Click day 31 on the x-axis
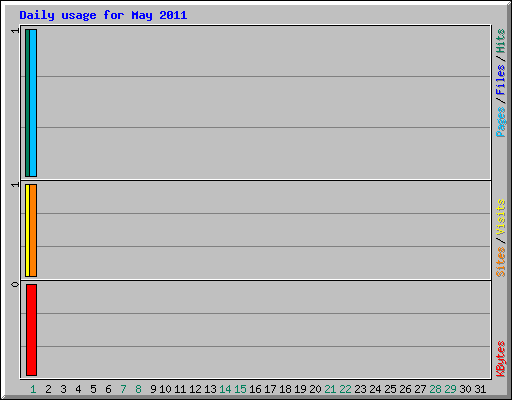Viewport: 512px width, 400px height. click(480, 389)
